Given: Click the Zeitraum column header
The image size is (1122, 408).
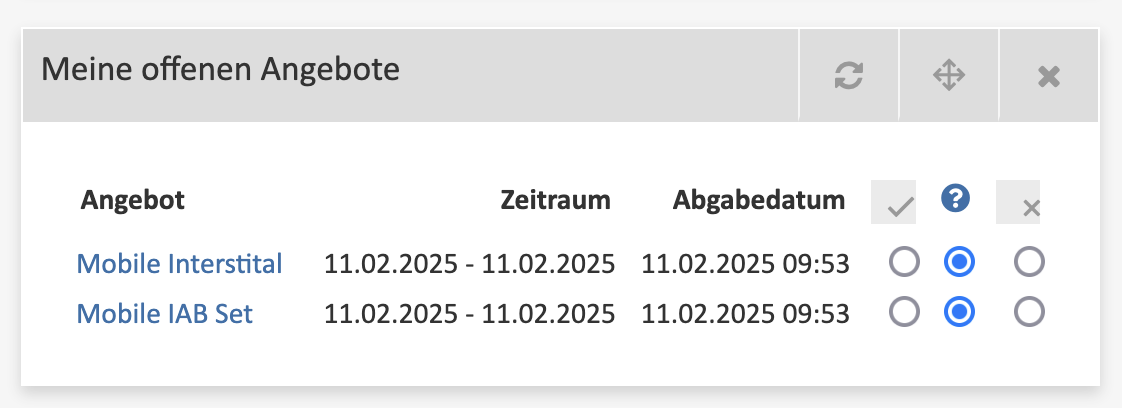Looking at the screenshot, I should coord(555,200).
